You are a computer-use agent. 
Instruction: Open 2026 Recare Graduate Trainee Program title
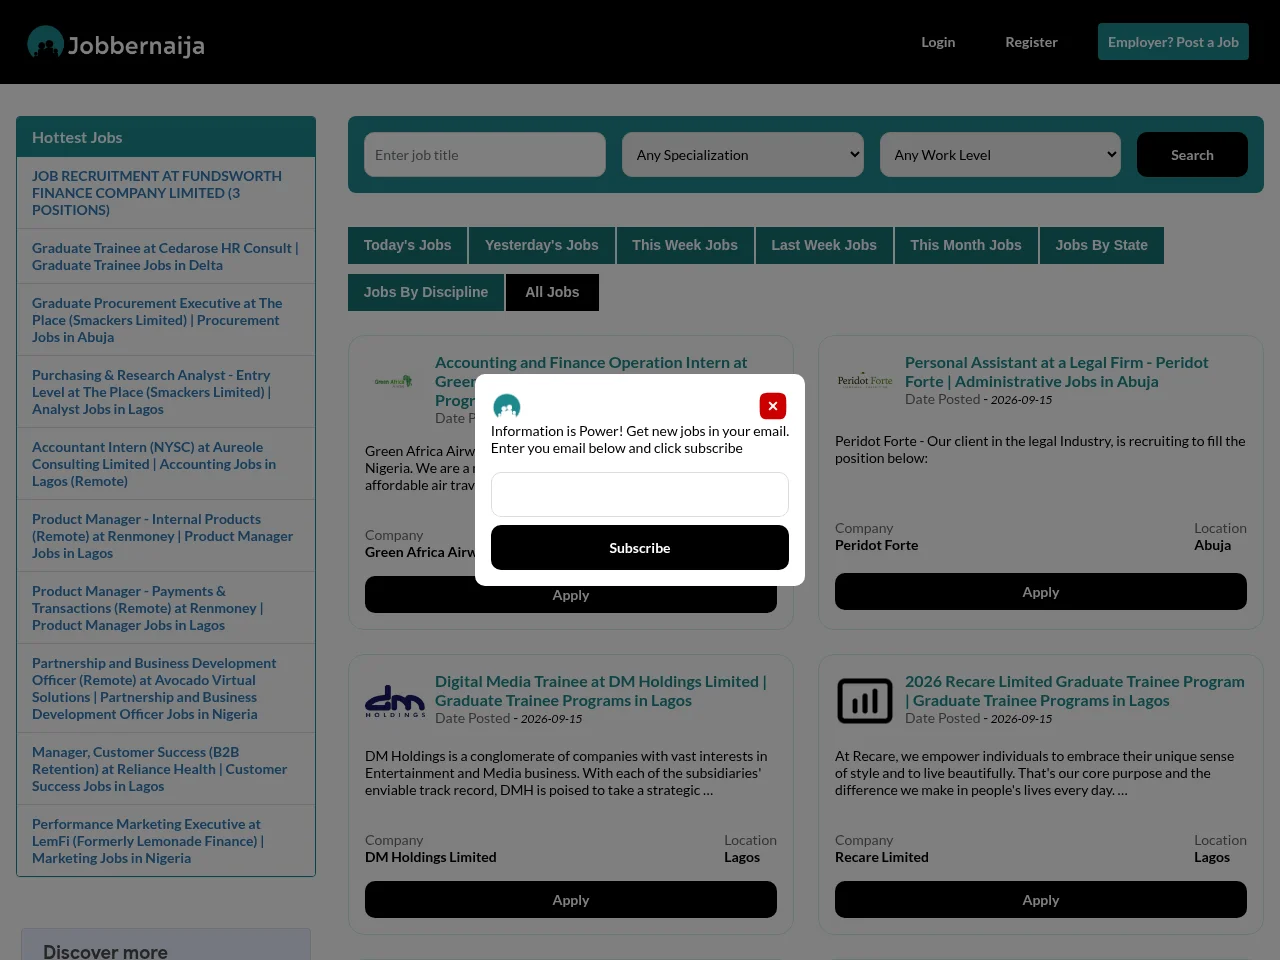[x=1075, y=691]
